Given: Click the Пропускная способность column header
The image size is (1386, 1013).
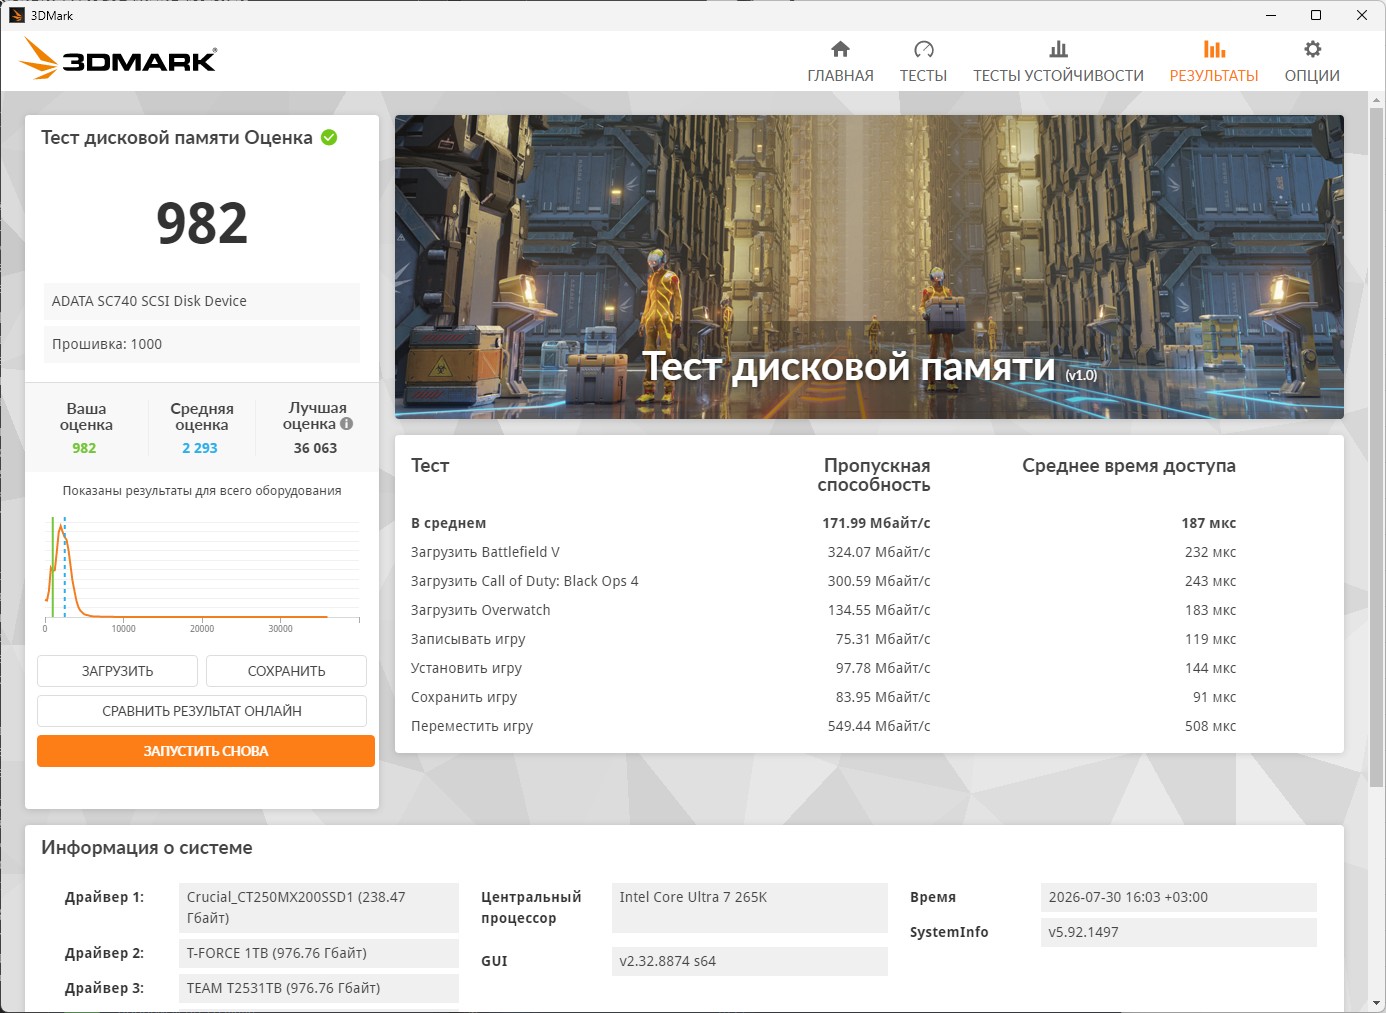Looking at the screenshot, I should pos(874,475).
